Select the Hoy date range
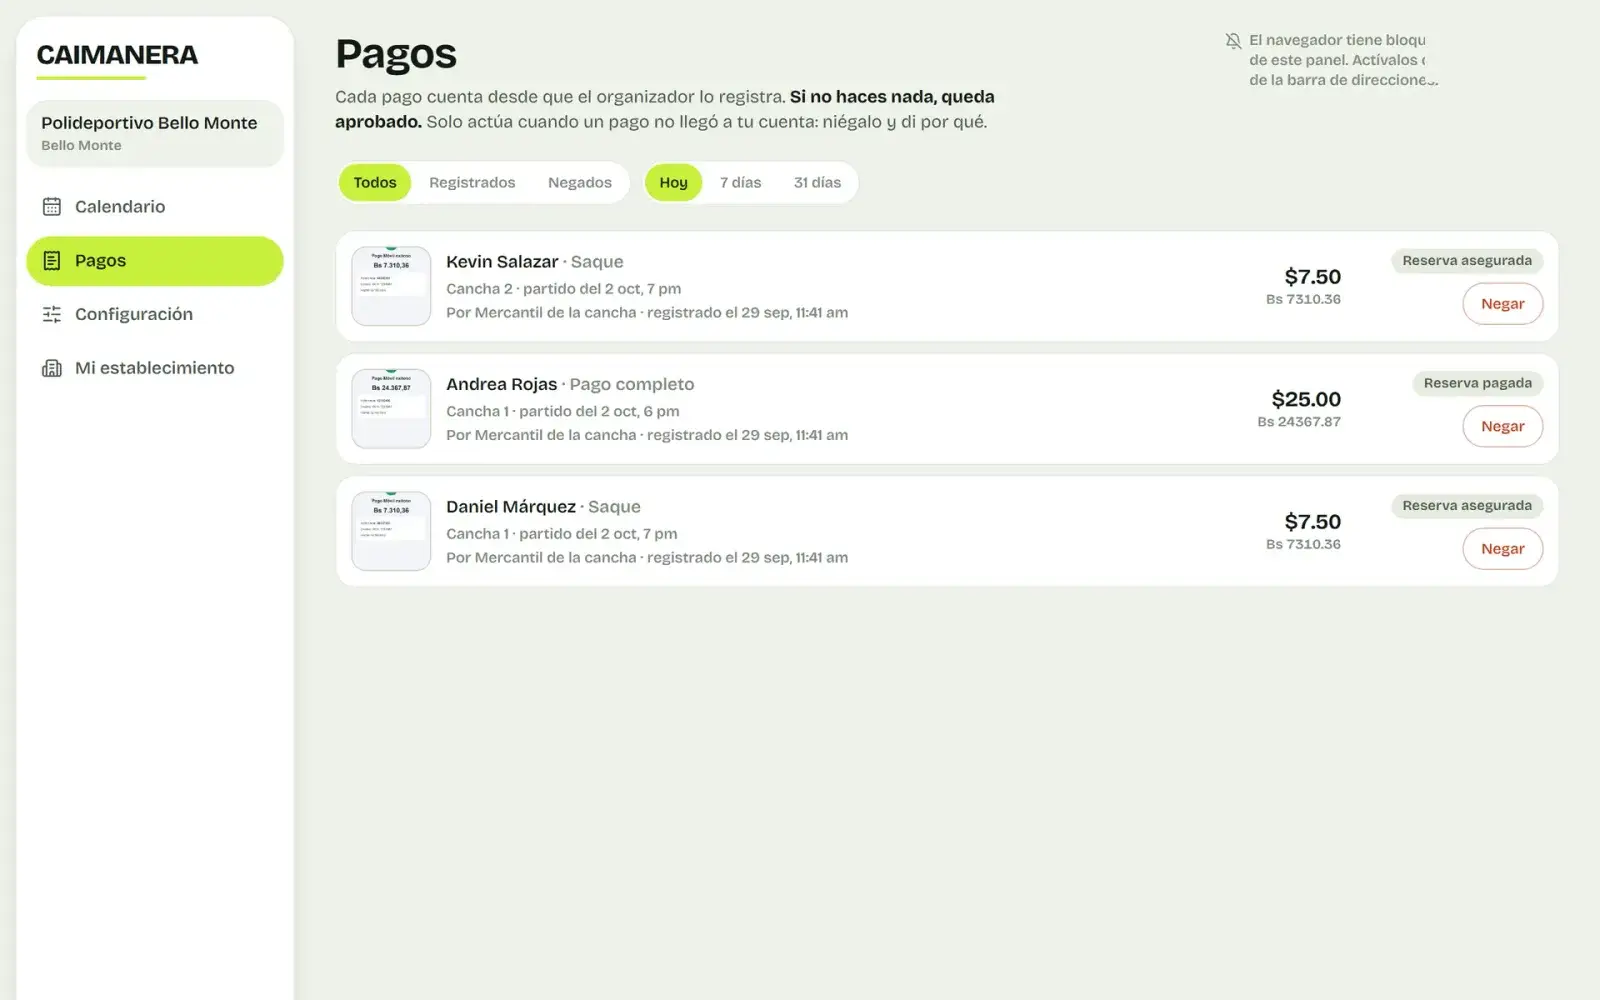The width and height of the screenshot is (1600, 1000). (x=673, y=183)
